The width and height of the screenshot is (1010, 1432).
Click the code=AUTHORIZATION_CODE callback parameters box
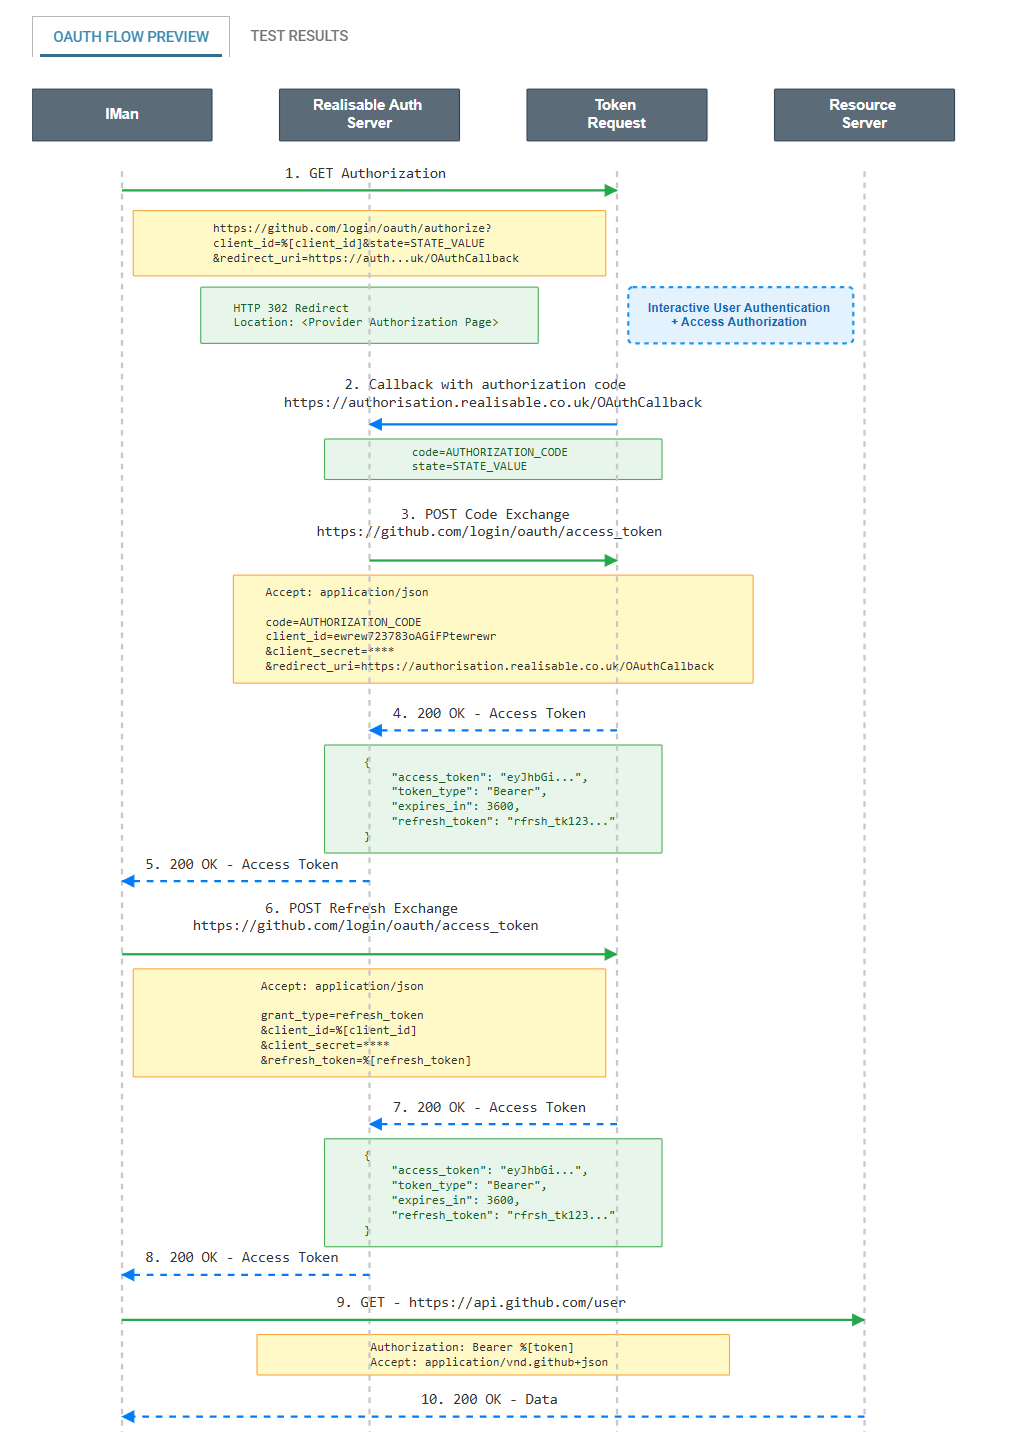[492, 459]
